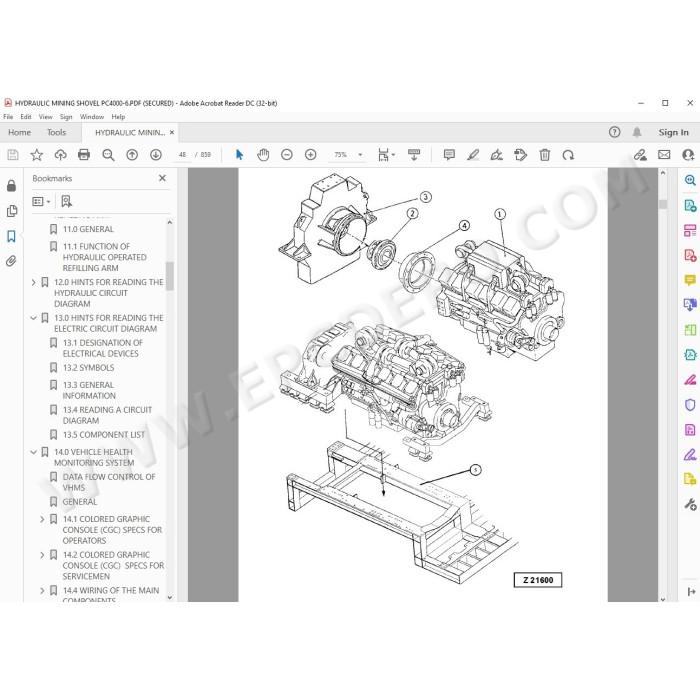Choose the selection arrow tool

click(x=239, y=155)
